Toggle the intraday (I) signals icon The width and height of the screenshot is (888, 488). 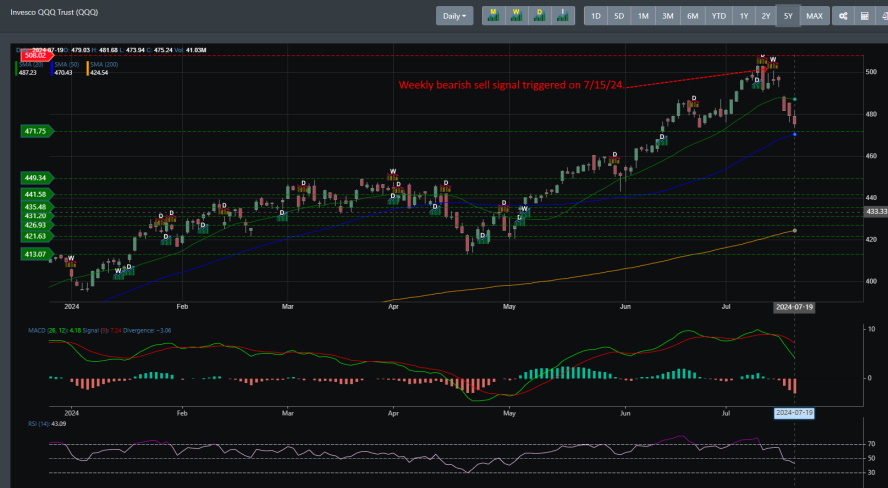(562, 16)
